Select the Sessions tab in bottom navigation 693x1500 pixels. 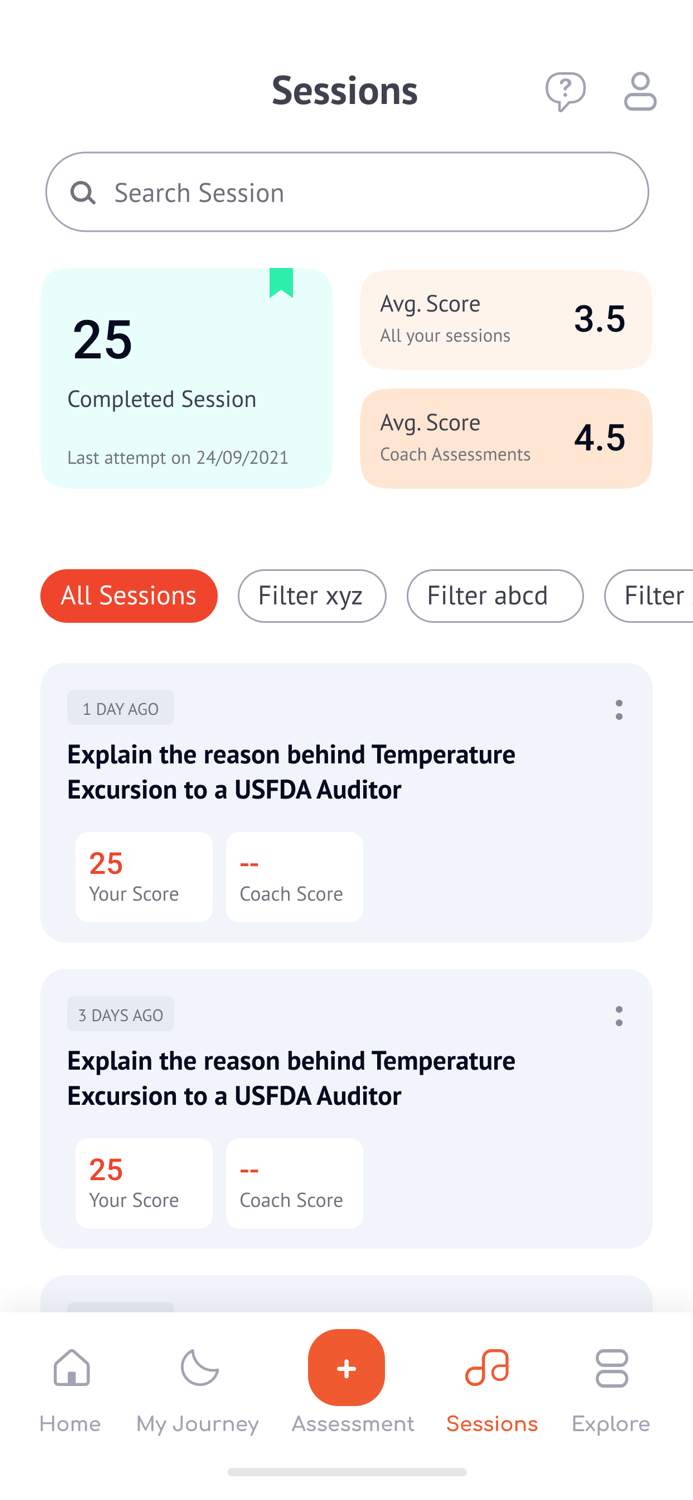click(491, 1385)
